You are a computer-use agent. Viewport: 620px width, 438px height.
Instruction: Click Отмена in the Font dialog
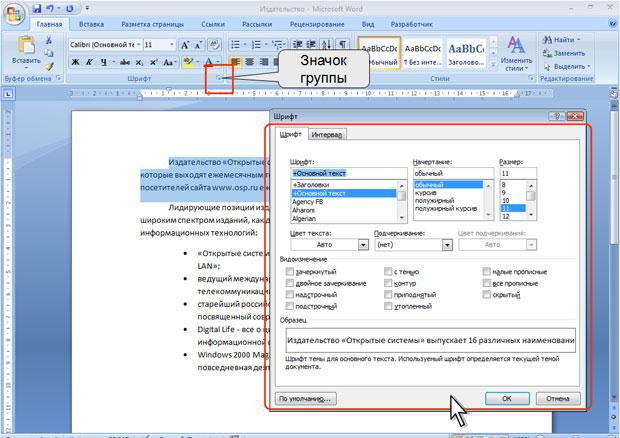pyautogui.click(x=558, y=398)
